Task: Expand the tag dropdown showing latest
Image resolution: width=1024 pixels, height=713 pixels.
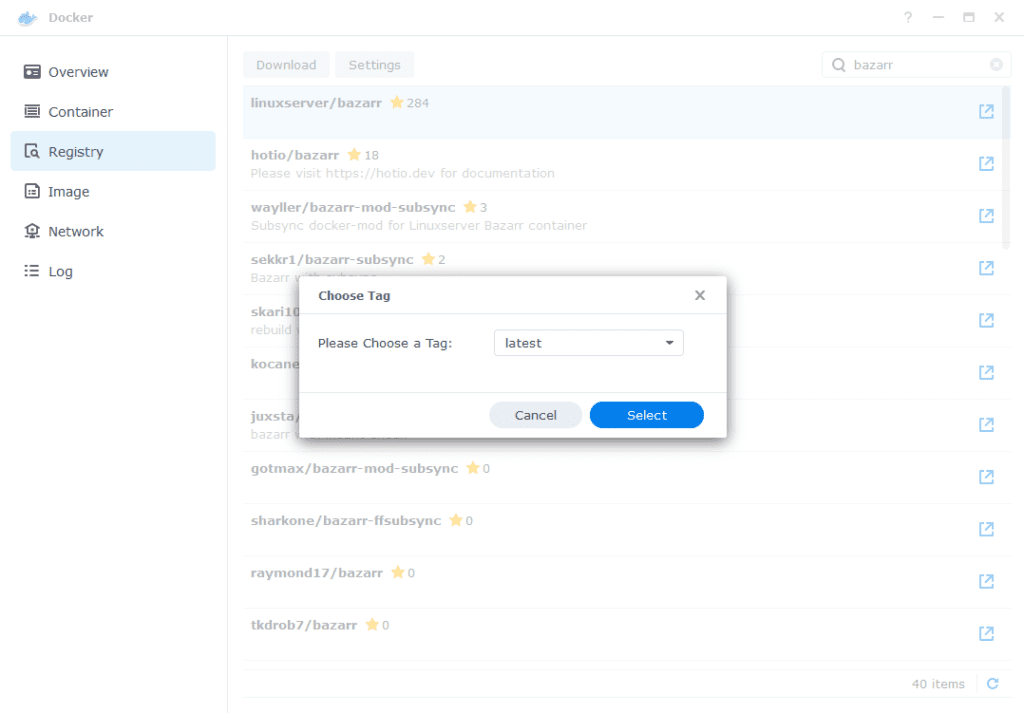Action: (588, 343)
